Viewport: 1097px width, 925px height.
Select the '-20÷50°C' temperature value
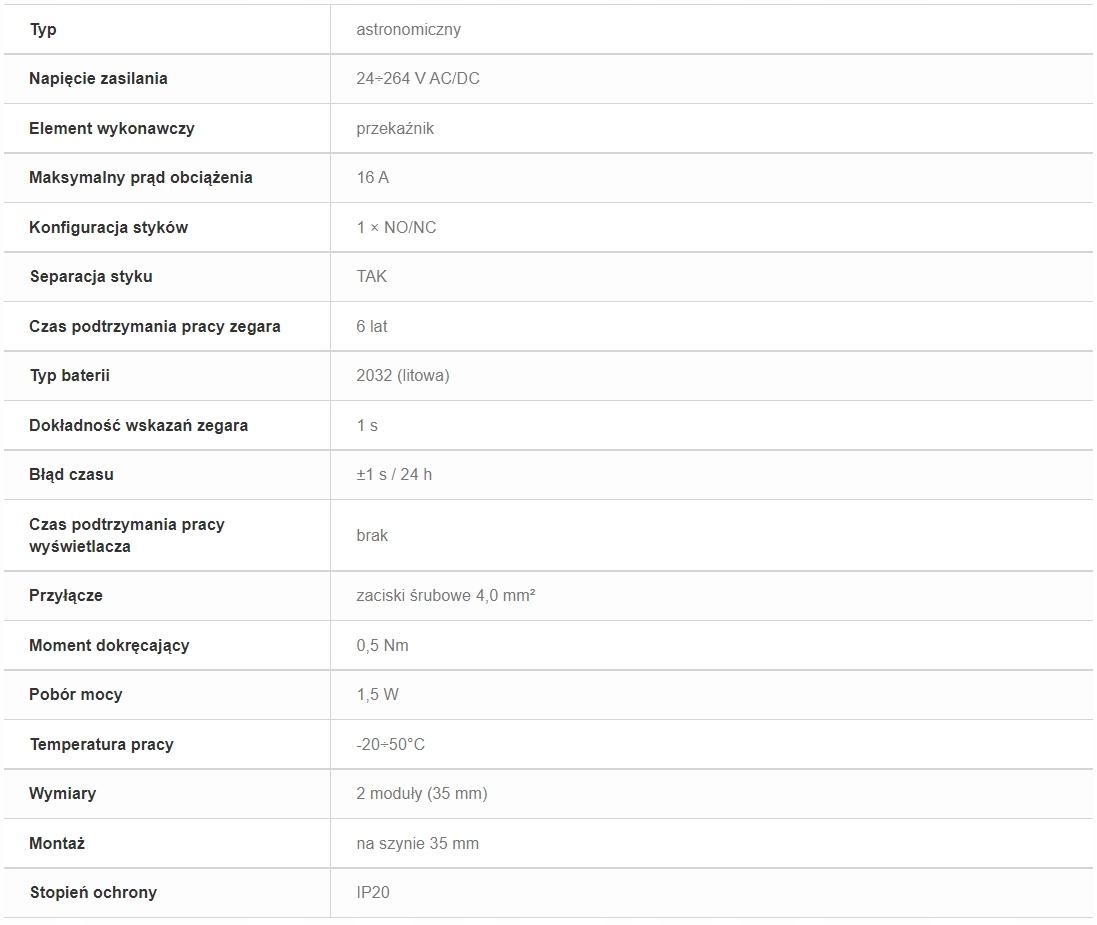(x=390, y=744)
